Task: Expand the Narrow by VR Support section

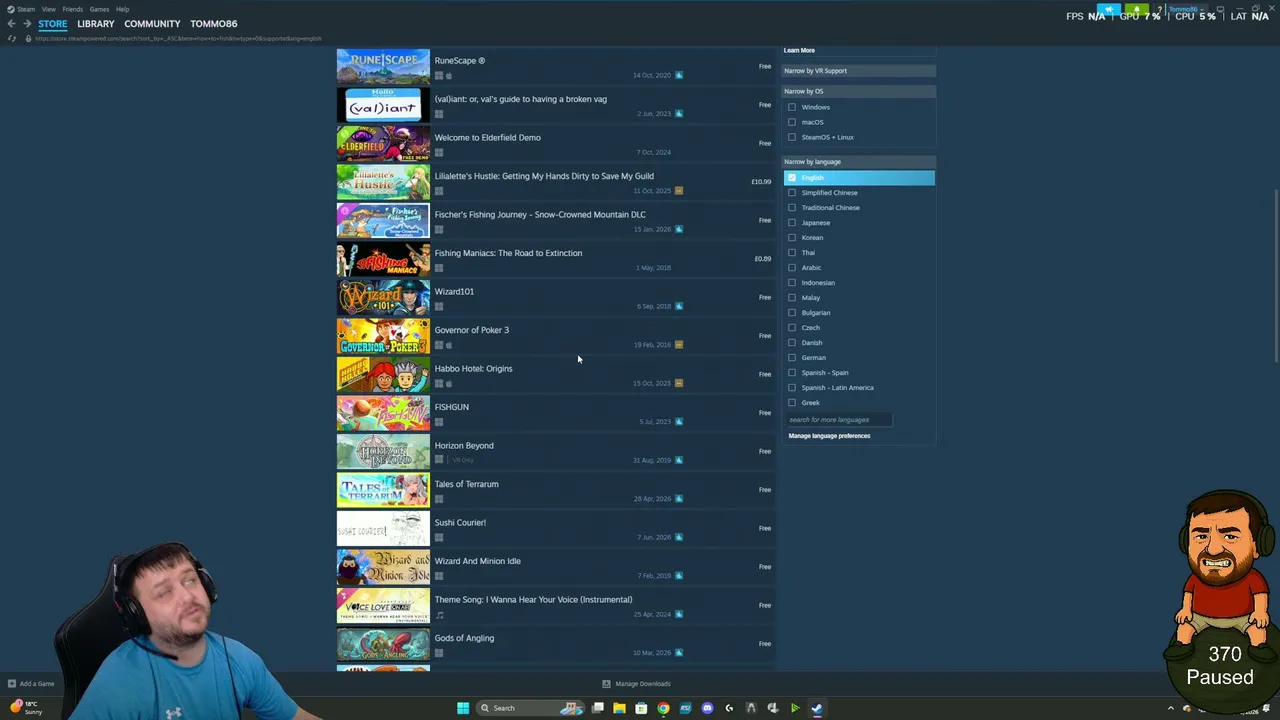Action: pos(859,71)
